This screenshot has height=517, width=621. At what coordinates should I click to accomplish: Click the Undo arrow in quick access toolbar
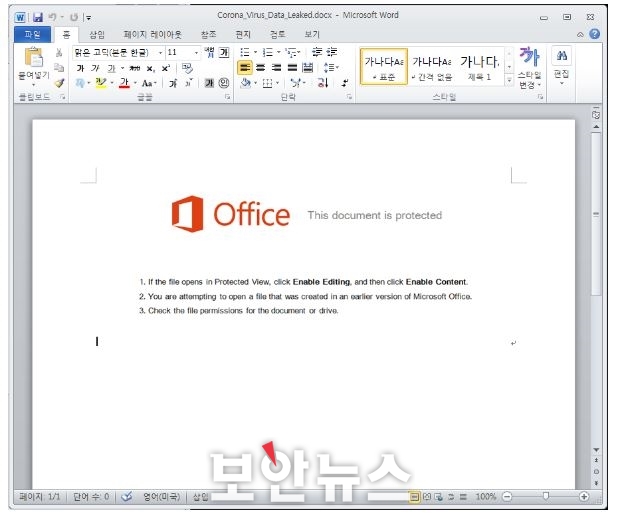52,17
